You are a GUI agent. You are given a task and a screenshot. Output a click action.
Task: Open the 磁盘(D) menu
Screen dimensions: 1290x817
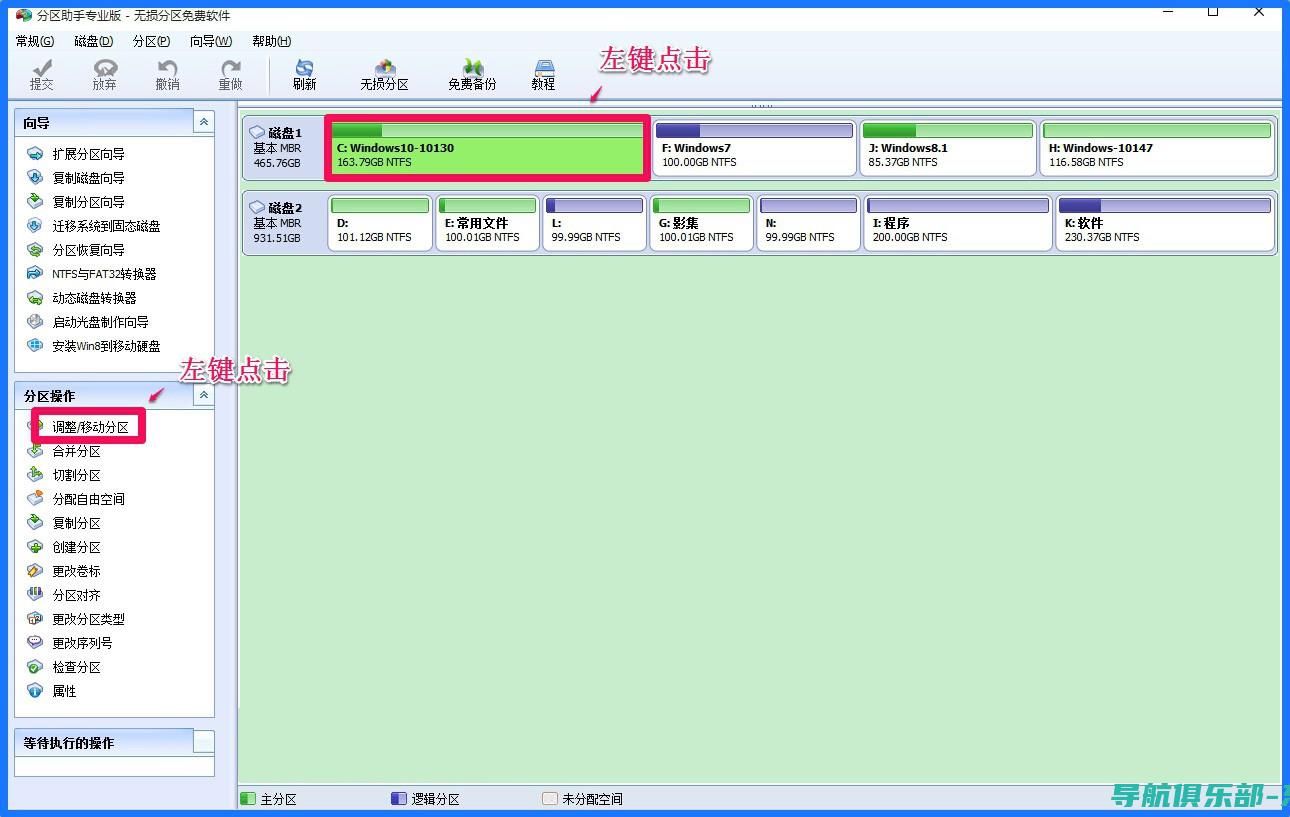pos(94,41)
